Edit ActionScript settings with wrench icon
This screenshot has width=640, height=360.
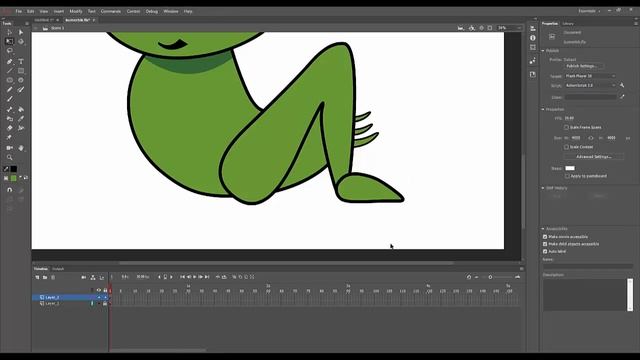(622, 85)
